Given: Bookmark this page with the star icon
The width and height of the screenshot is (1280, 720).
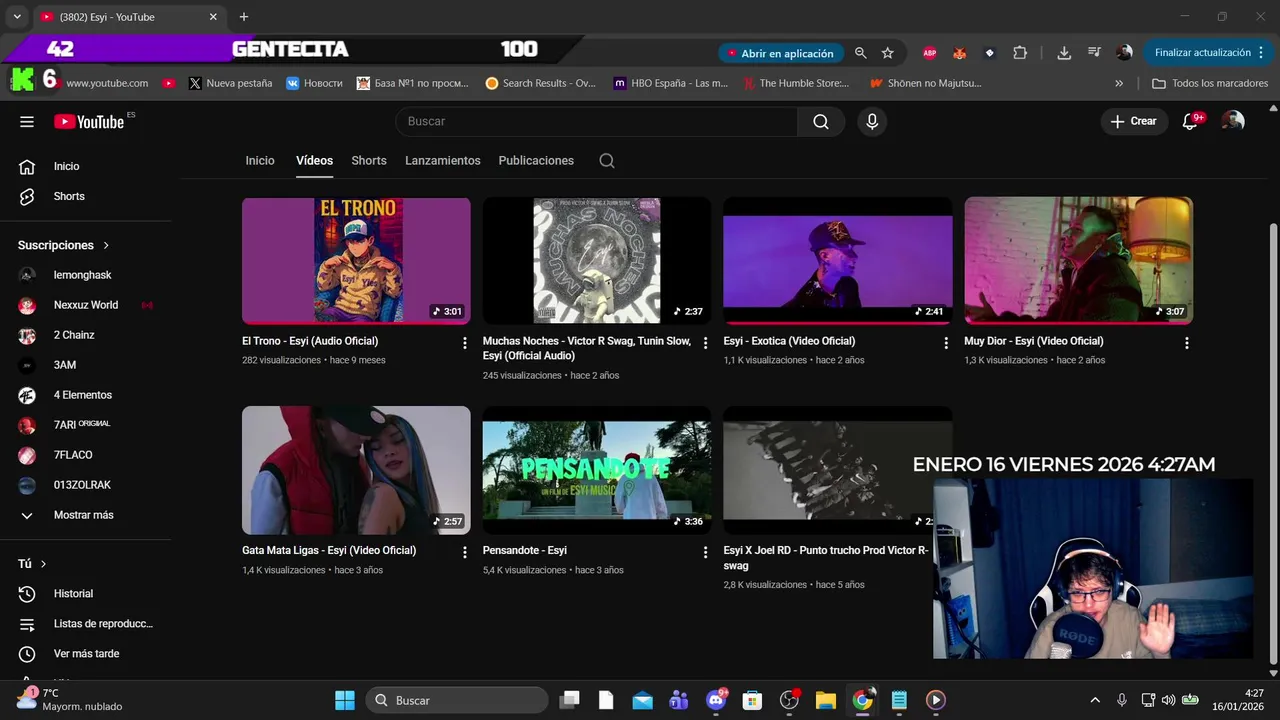Looking at the screenshot, I should point(887,53).
